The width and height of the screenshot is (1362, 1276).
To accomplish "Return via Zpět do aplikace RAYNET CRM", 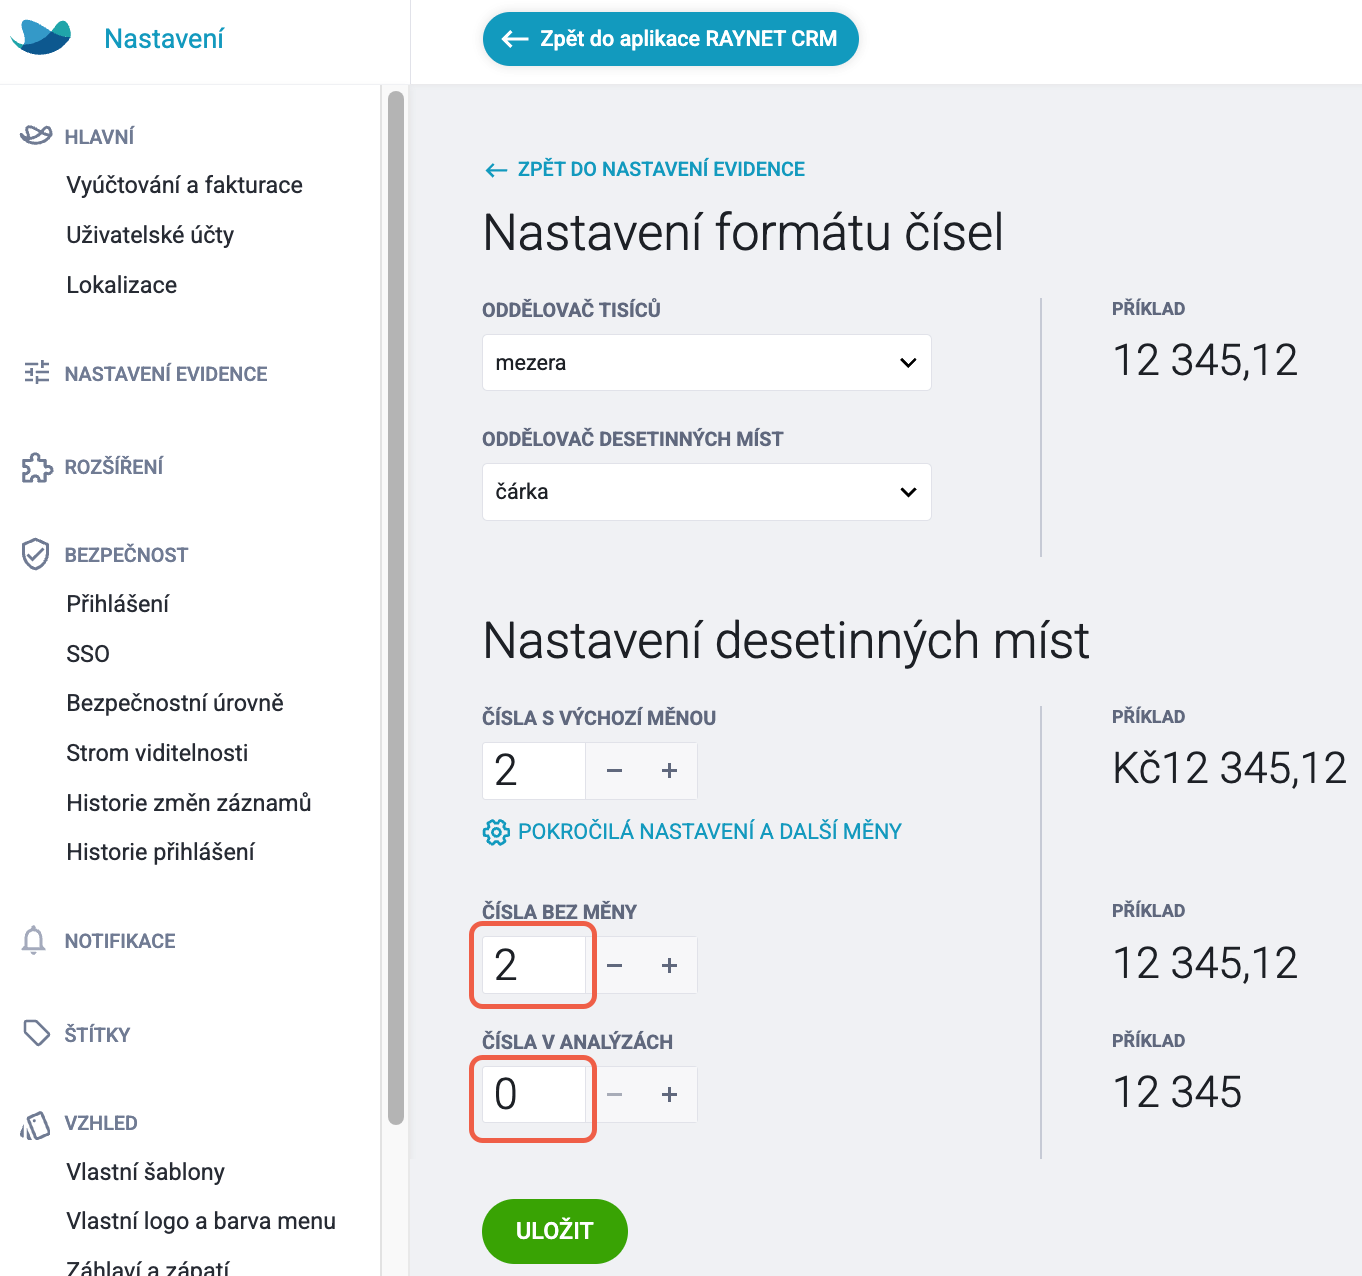I will (x=671, y=39).
